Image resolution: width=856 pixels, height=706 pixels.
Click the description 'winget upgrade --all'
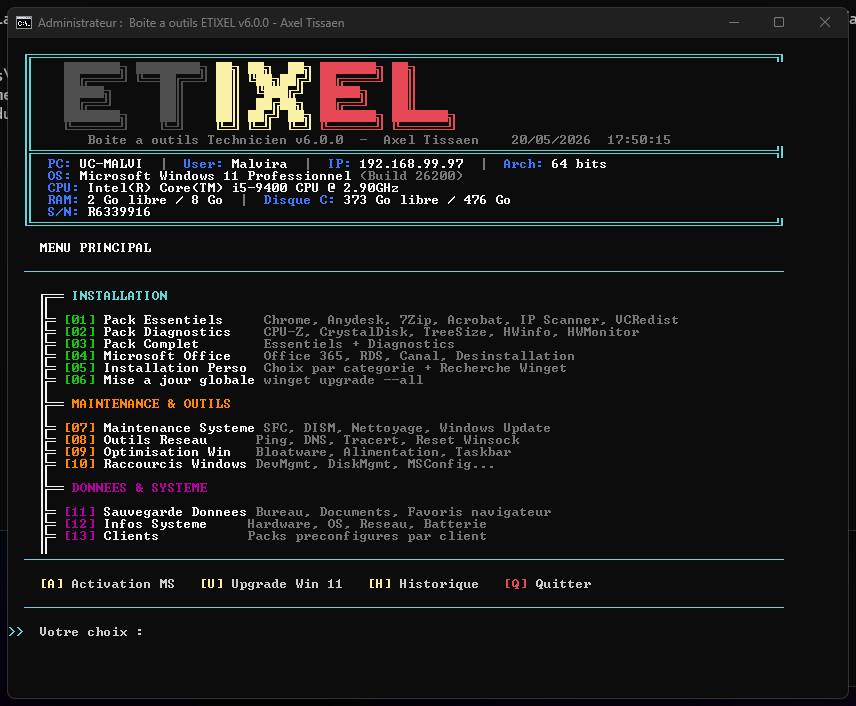click(343, 380)
